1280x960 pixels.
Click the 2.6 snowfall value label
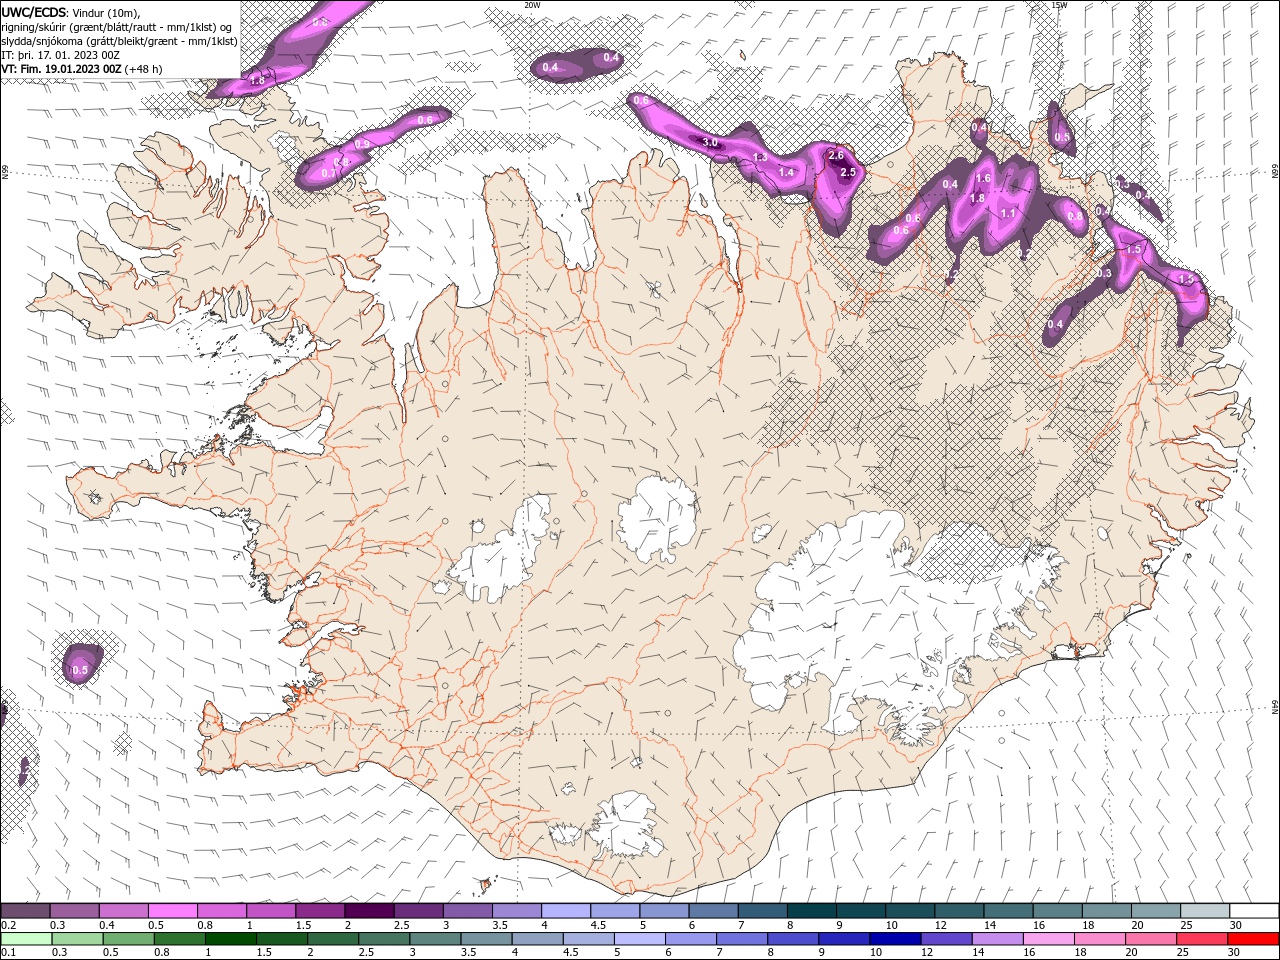point(837,155)
